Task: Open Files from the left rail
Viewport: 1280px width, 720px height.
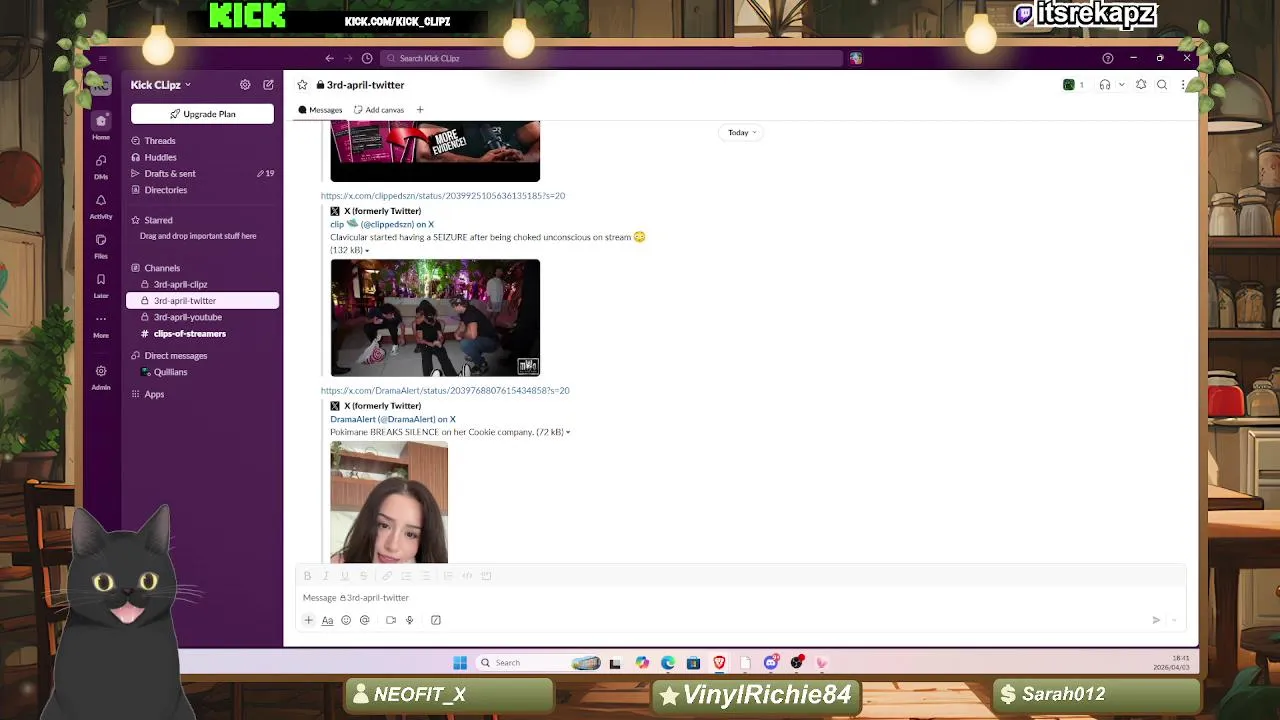Action: (x=101, y=245)
